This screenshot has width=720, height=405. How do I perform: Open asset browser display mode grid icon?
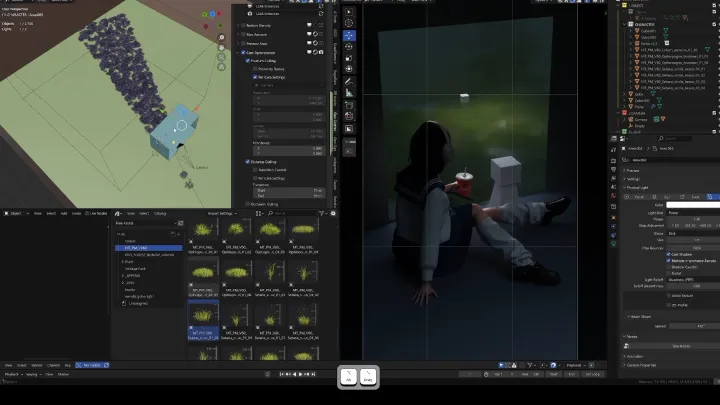(259, 213)
